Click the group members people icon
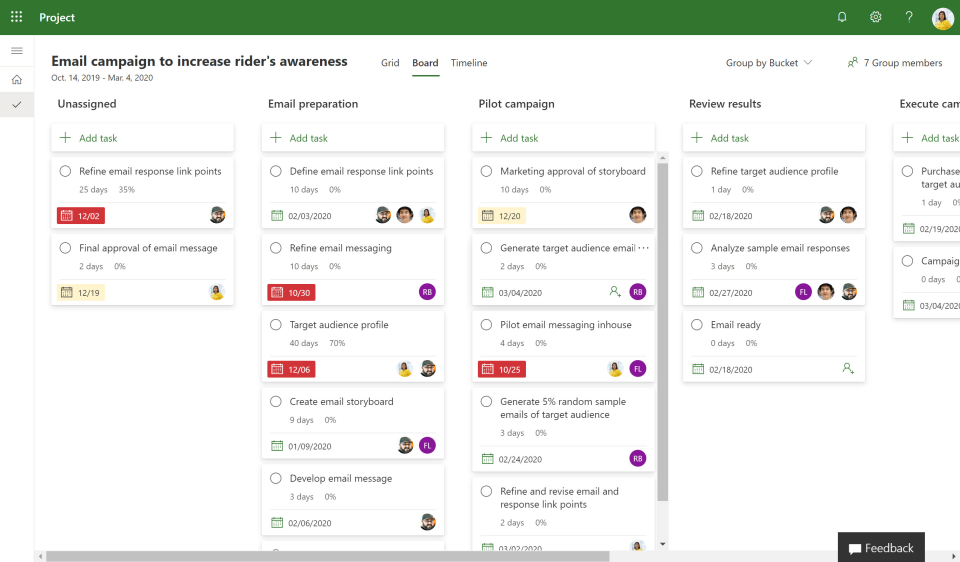The image size is (960, 562). tap(852, 62)
